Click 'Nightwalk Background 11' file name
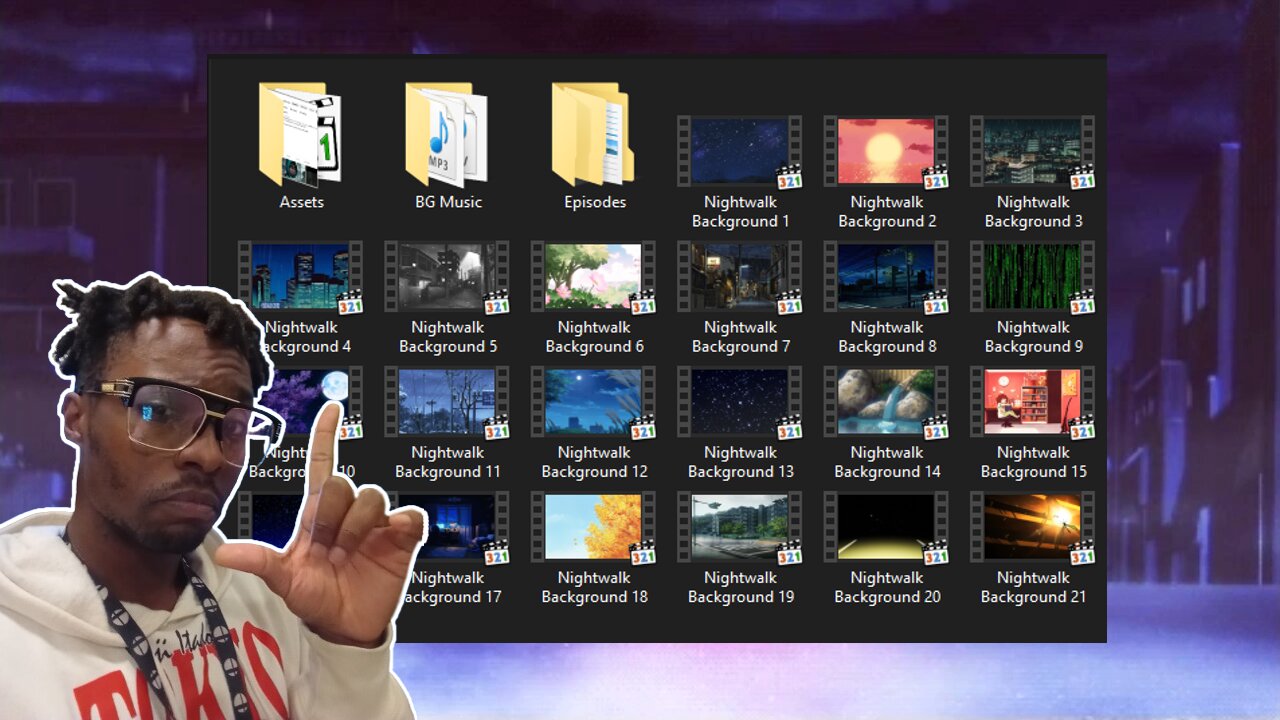 [x=448, y=462]
